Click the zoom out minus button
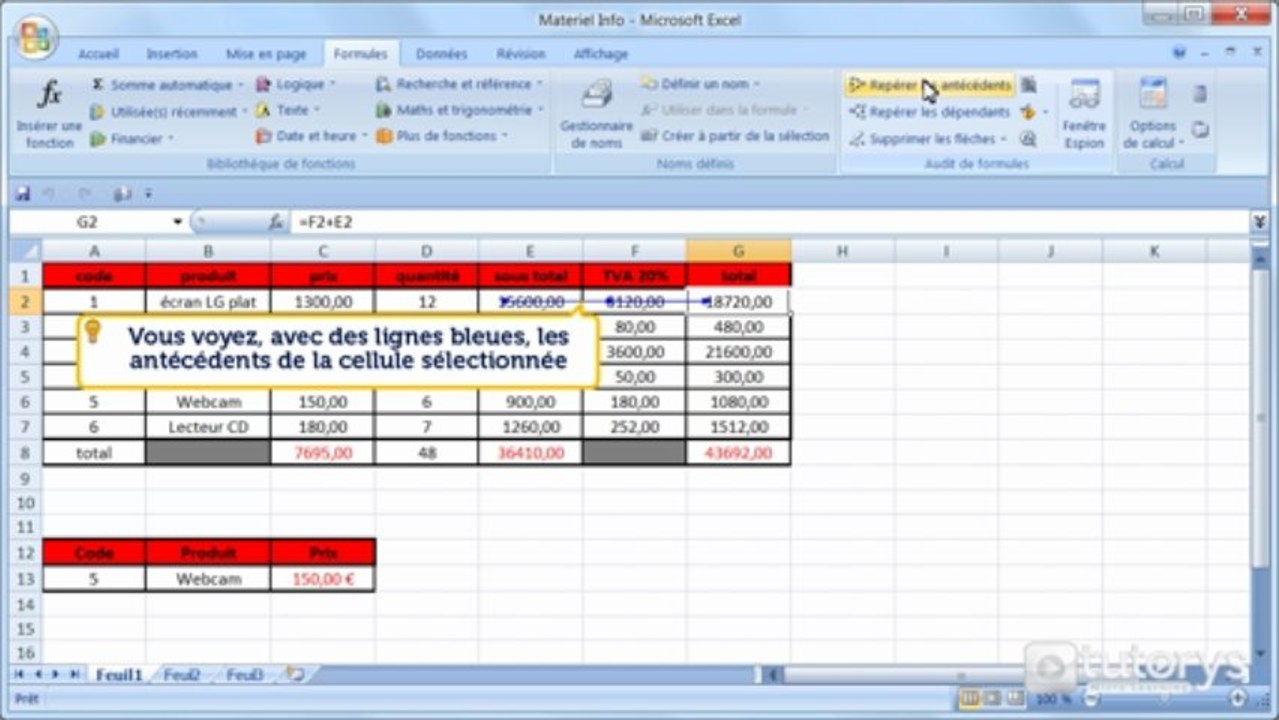 click(x=1091, y=698)
